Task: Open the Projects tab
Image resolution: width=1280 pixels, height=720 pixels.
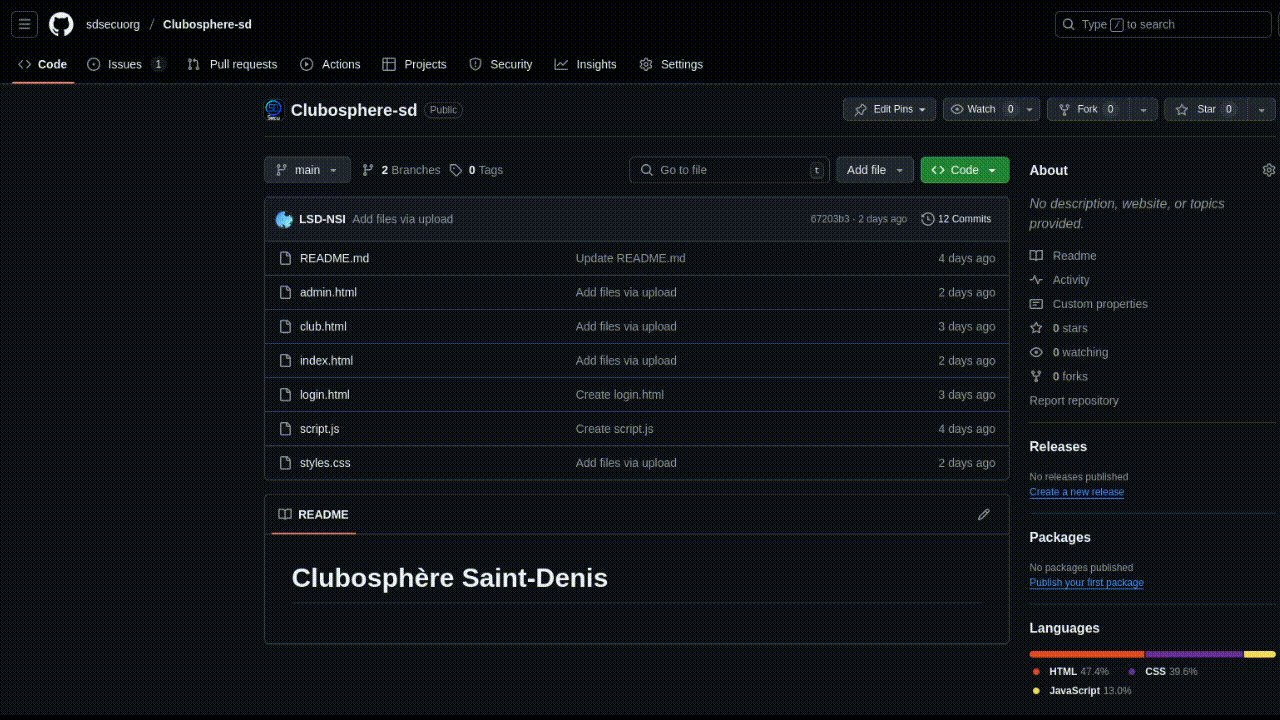Action: pyautogui.click(x=414, y=64)
